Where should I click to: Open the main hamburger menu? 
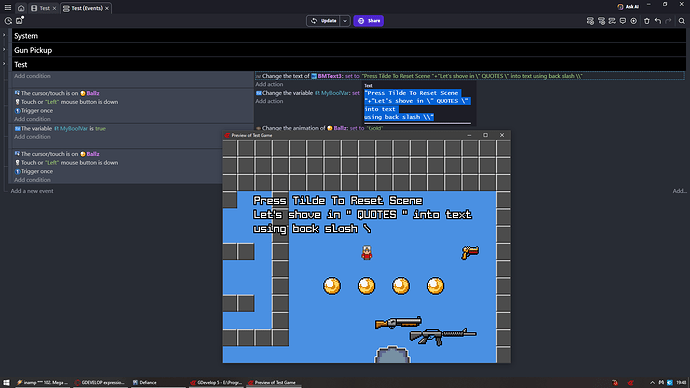(x=8, y=8)
